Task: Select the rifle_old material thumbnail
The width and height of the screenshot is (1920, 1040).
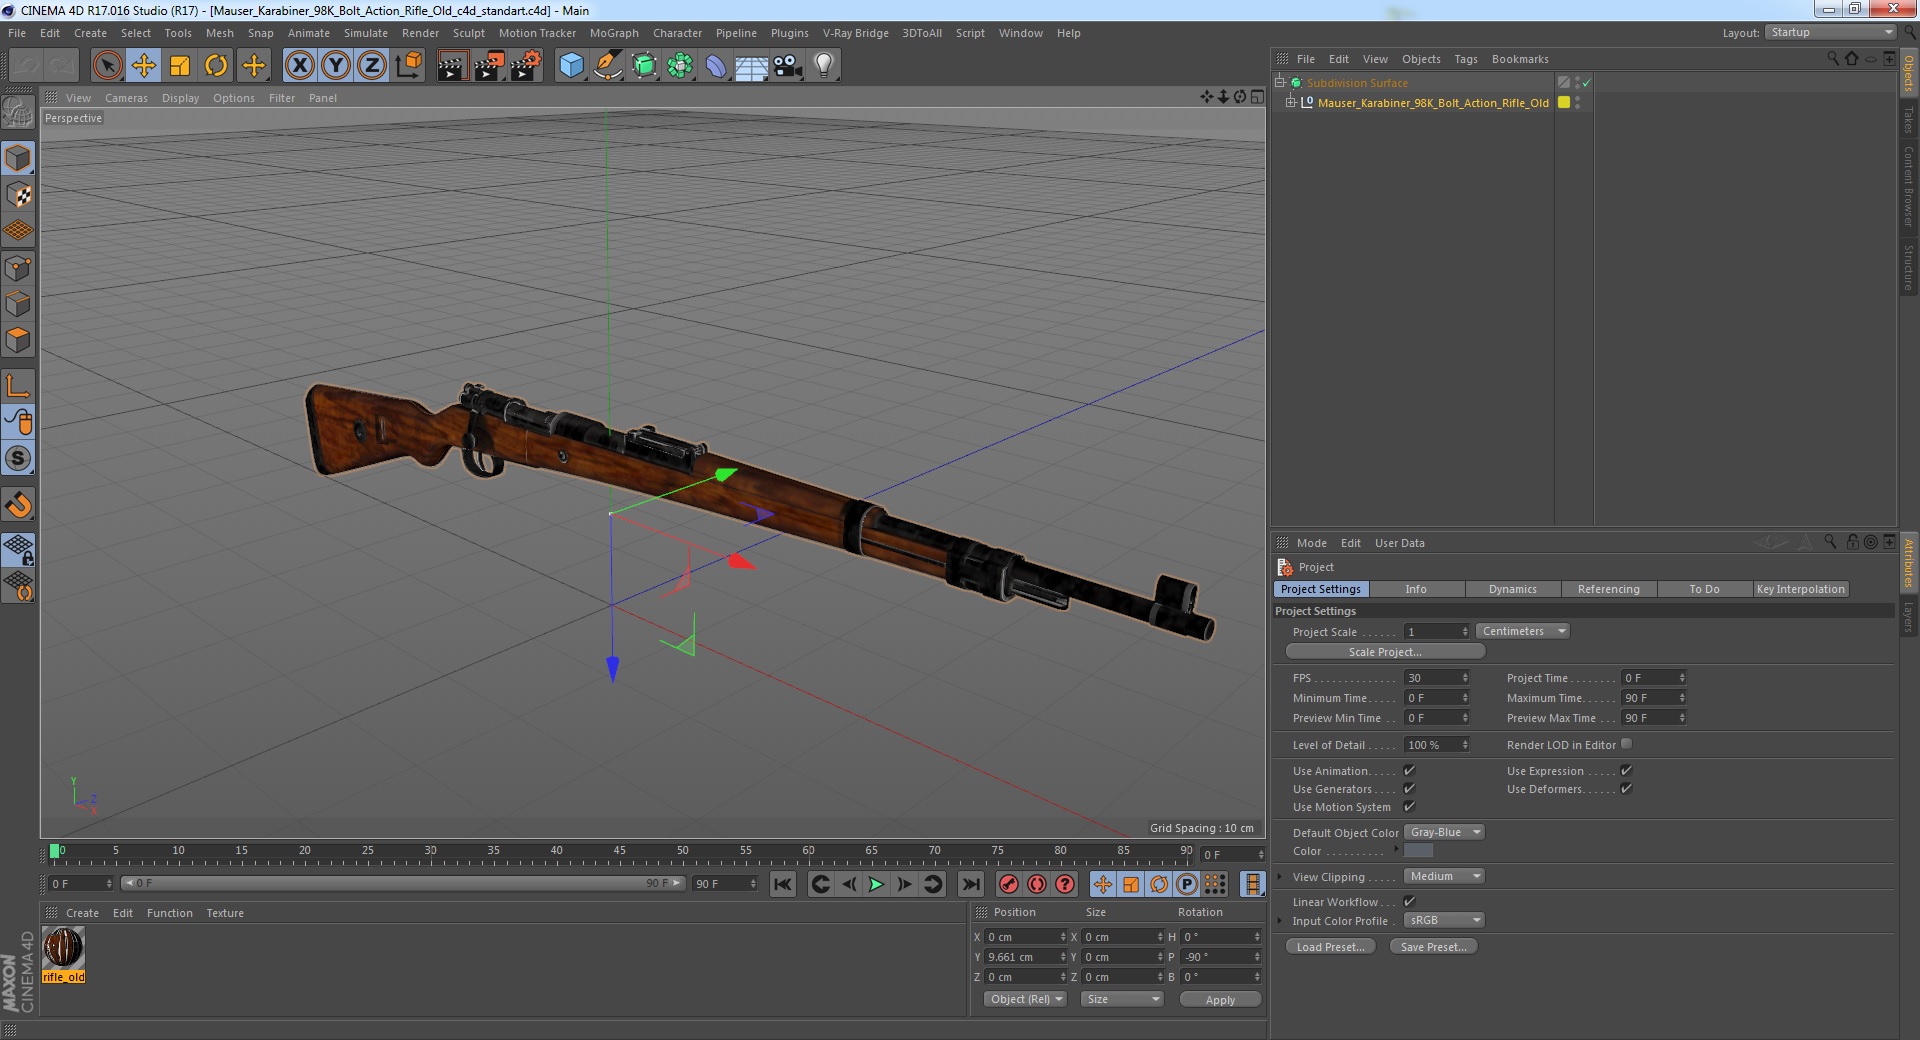Action: click(x=63, y=948)
